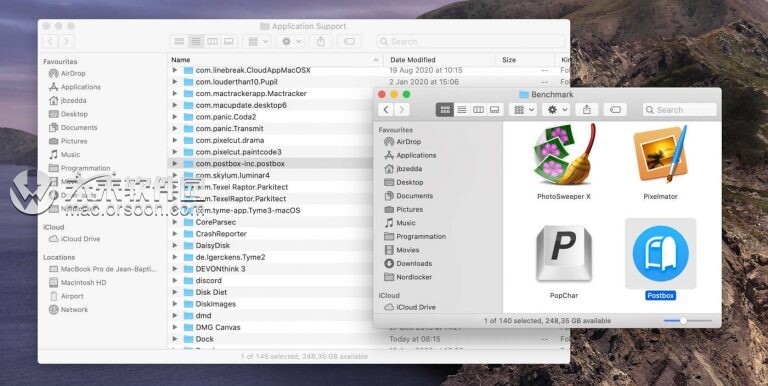Select the com.panic.Transmit row
This screenshot has width=768, height=386.
pos(270,128)
